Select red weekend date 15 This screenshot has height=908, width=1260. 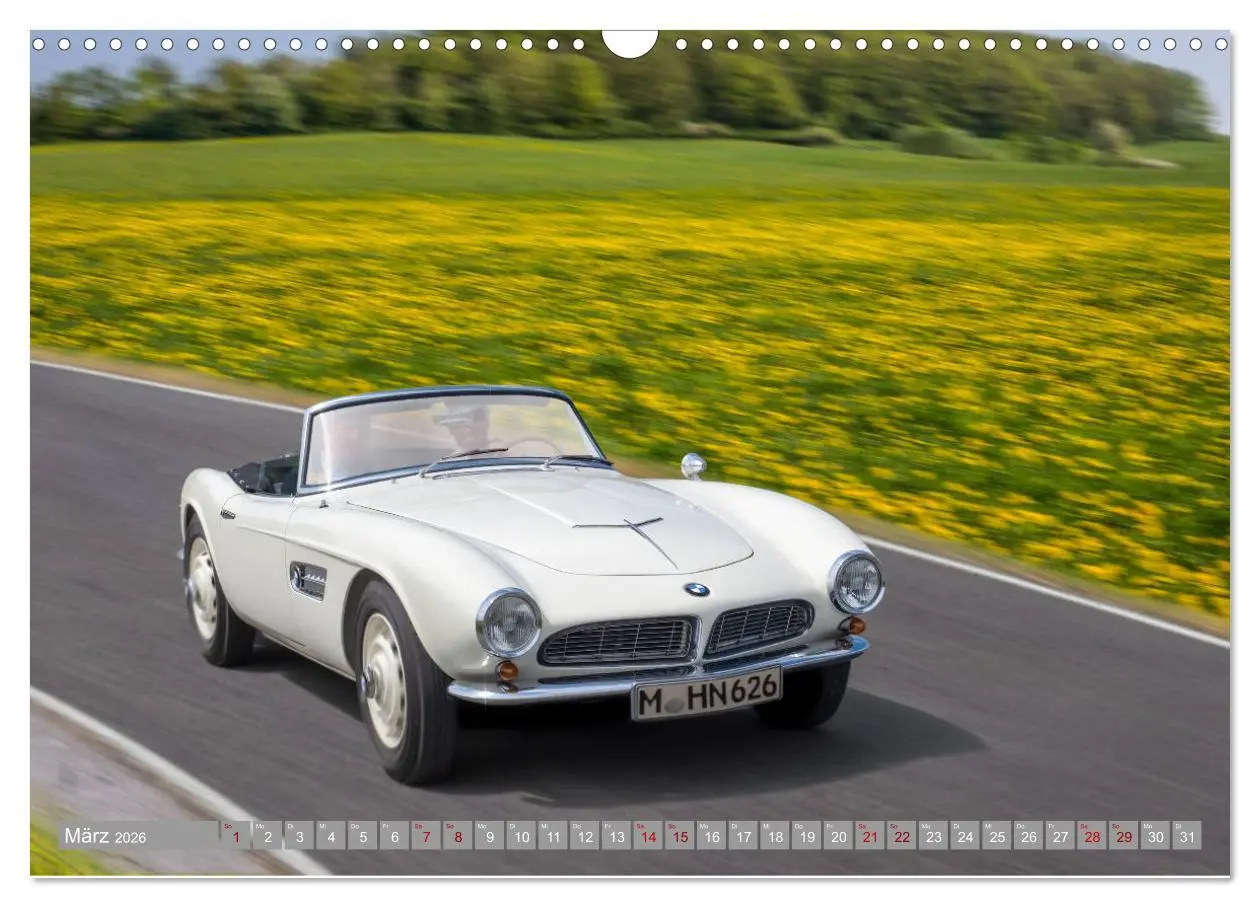[x=680, y=836]
